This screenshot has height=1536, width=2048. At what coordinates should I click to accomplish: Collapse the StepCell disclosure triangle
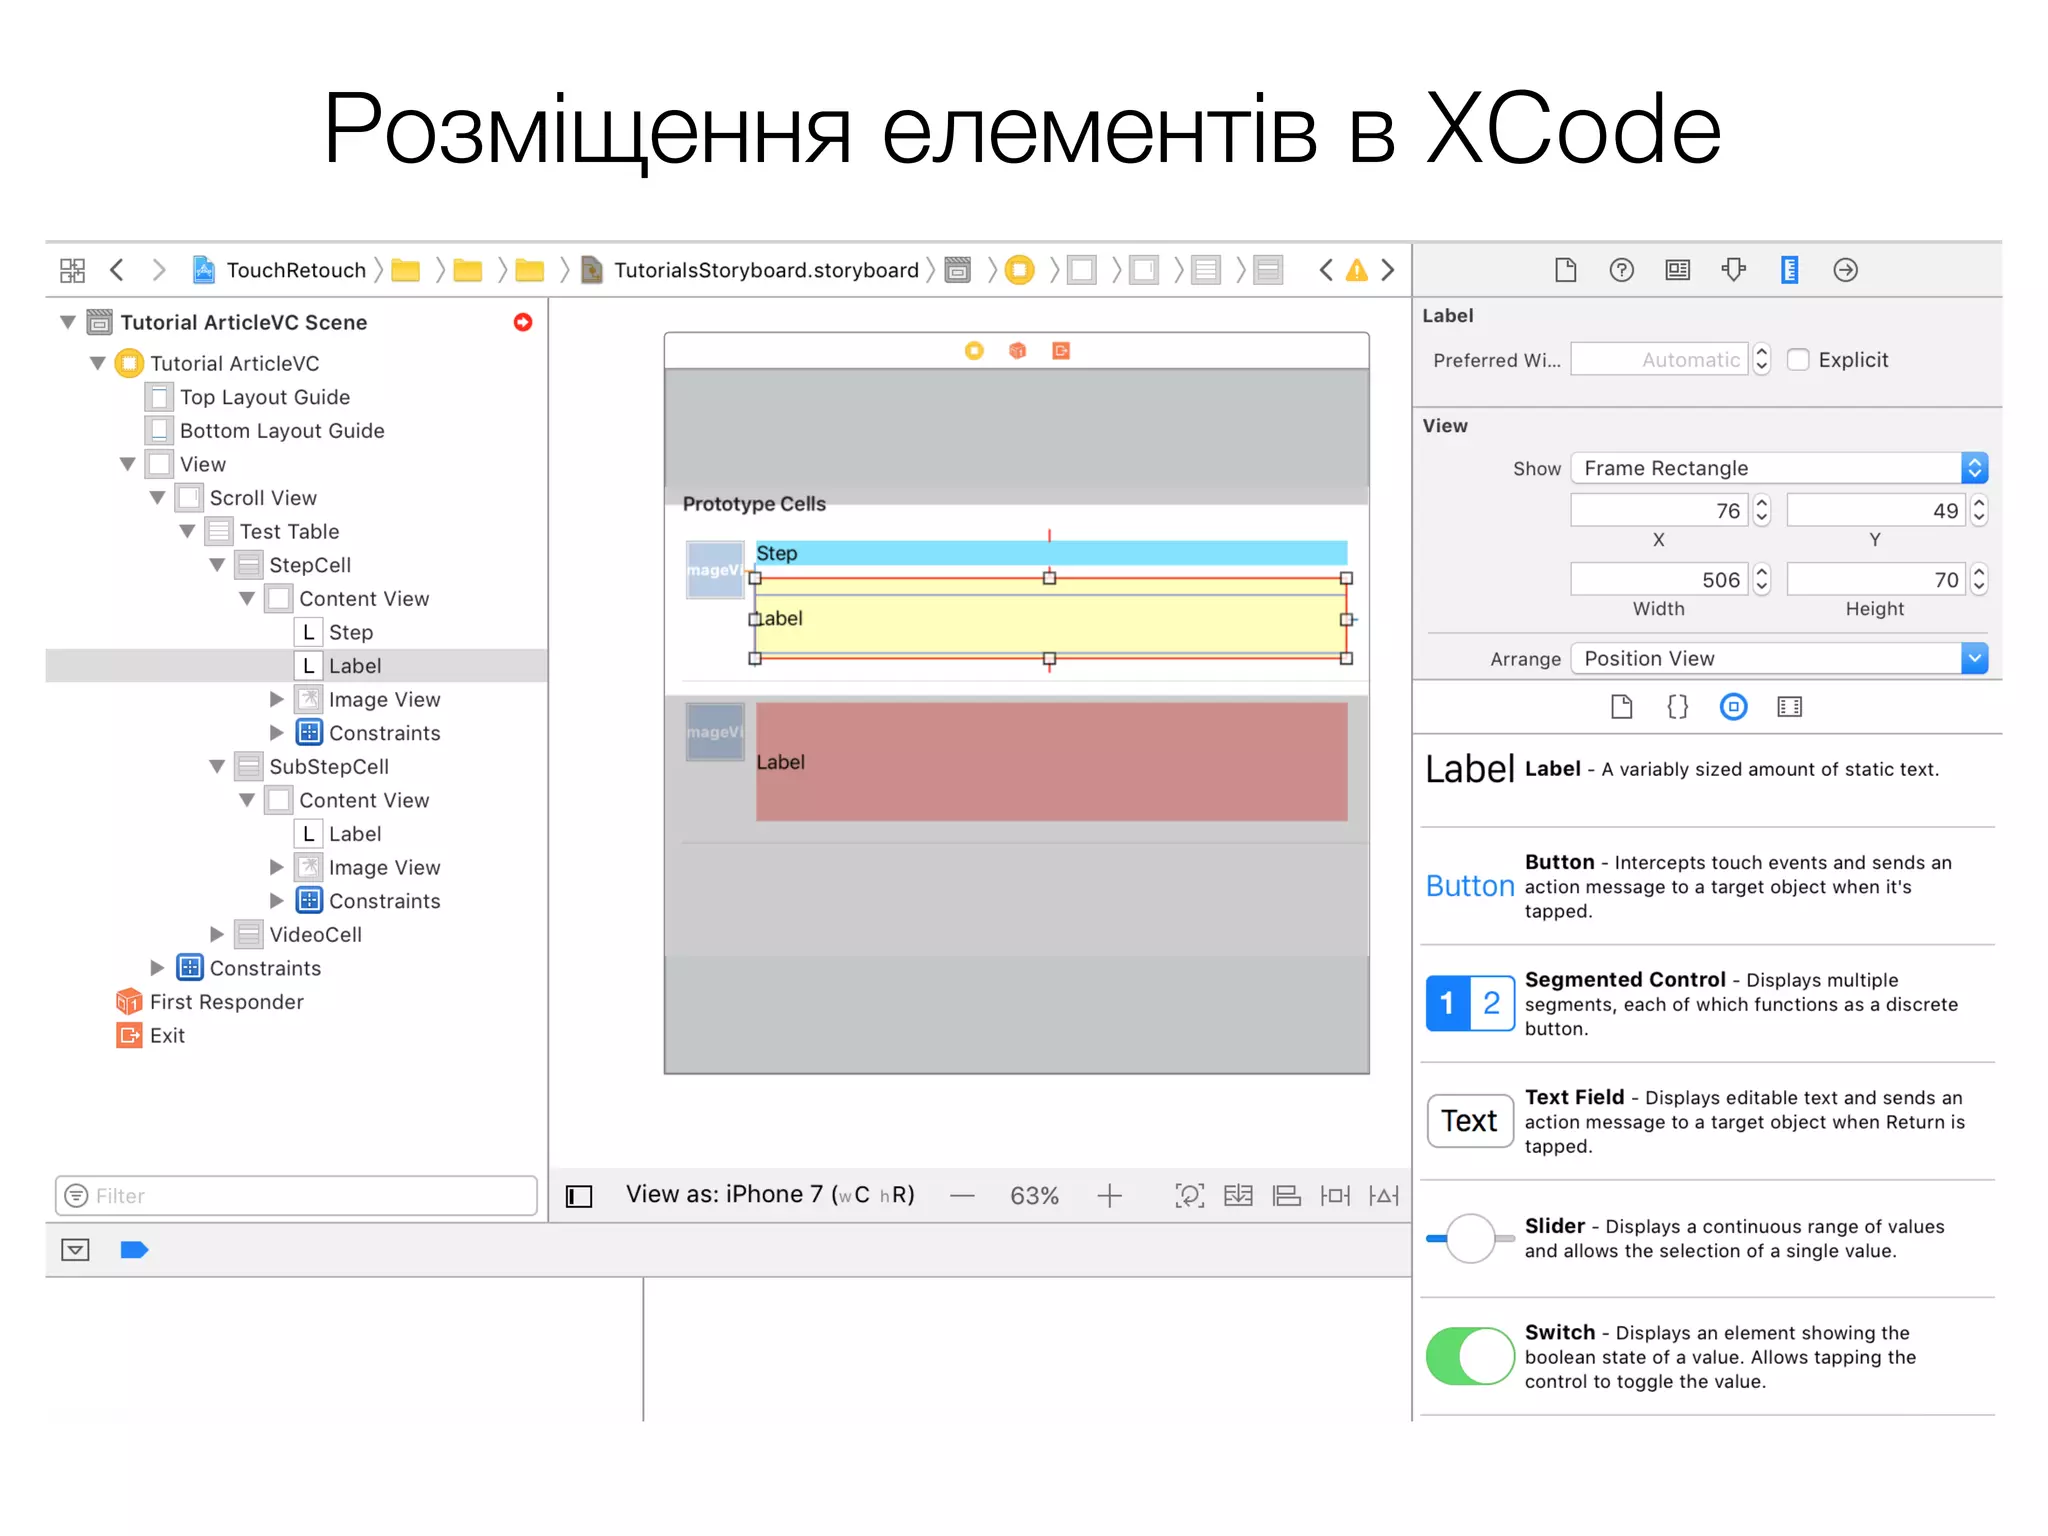coord(217,565)
